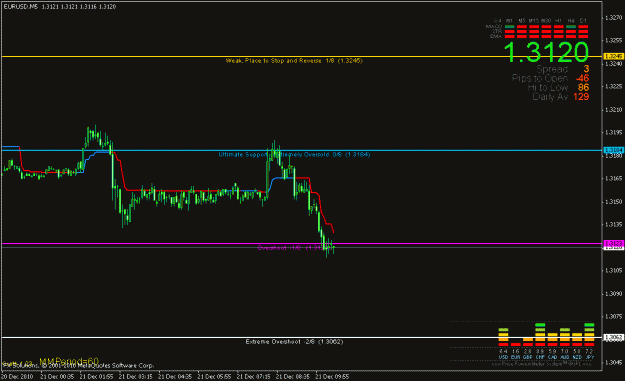Click the red STR cell under H1
Viewport: 625px width, 381px height.
click(558, 31)
